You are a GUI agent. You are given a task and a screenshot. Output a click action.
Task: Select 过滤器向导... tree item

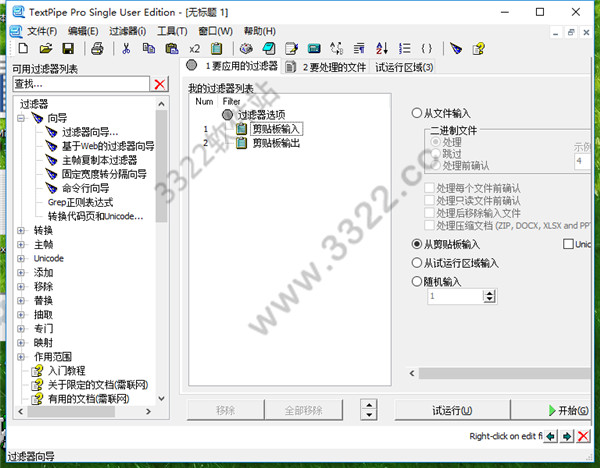point(90,132)
